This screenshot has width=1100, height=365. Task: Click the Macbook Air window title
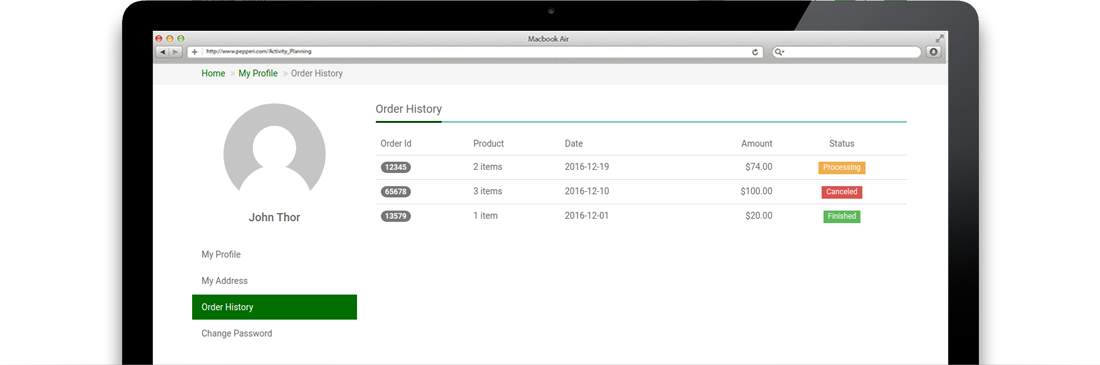click(548, 39)
